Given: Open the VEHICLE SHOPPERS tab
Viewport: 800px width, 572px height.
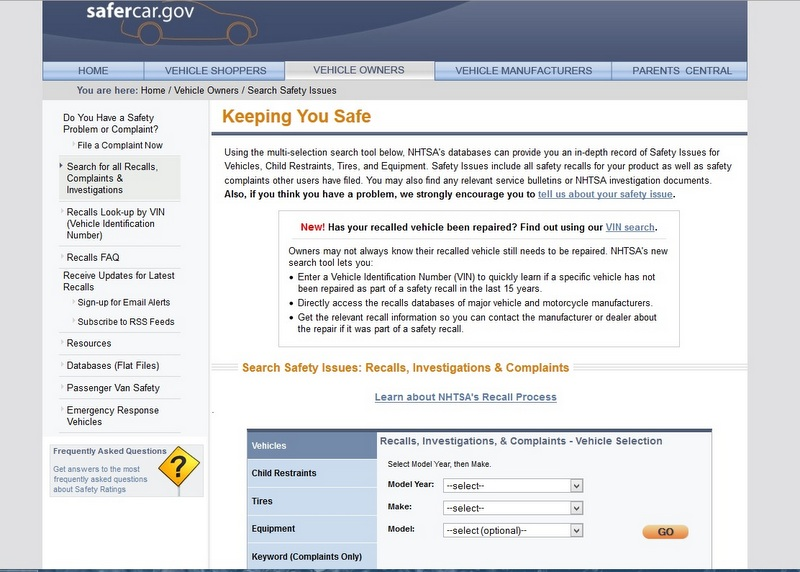Looking at the screenshot, I should coord(215,71).
